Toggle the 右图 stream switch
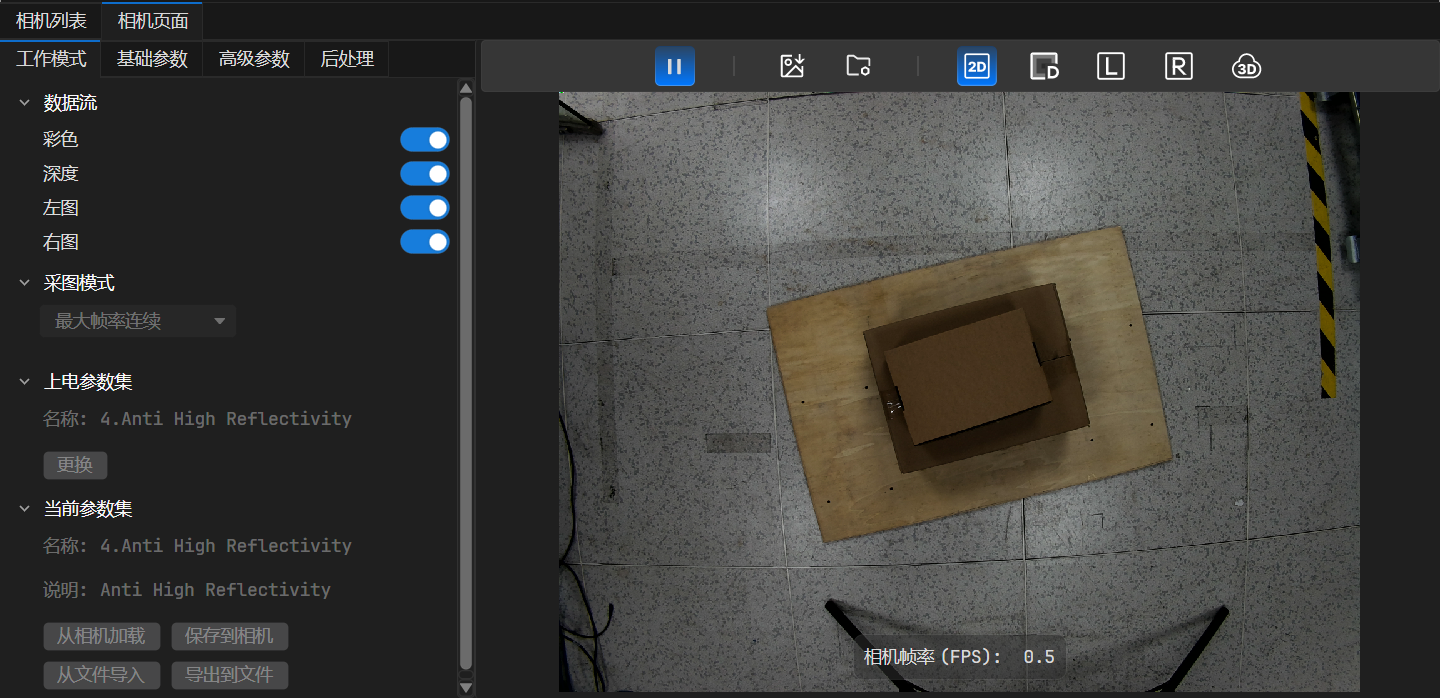1440x698 pixels. coord(425,242)
